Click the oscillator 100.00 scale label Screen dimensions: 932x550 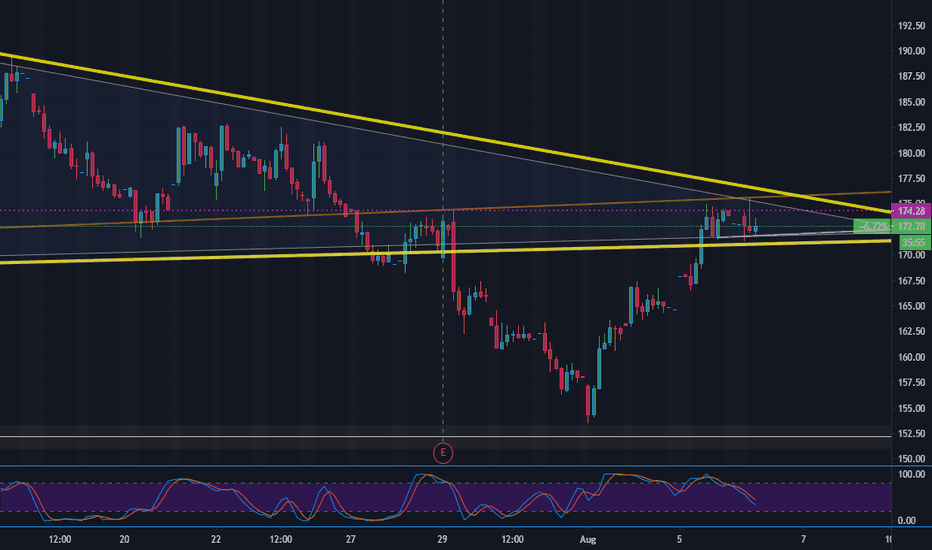click(x=911, y=474)
